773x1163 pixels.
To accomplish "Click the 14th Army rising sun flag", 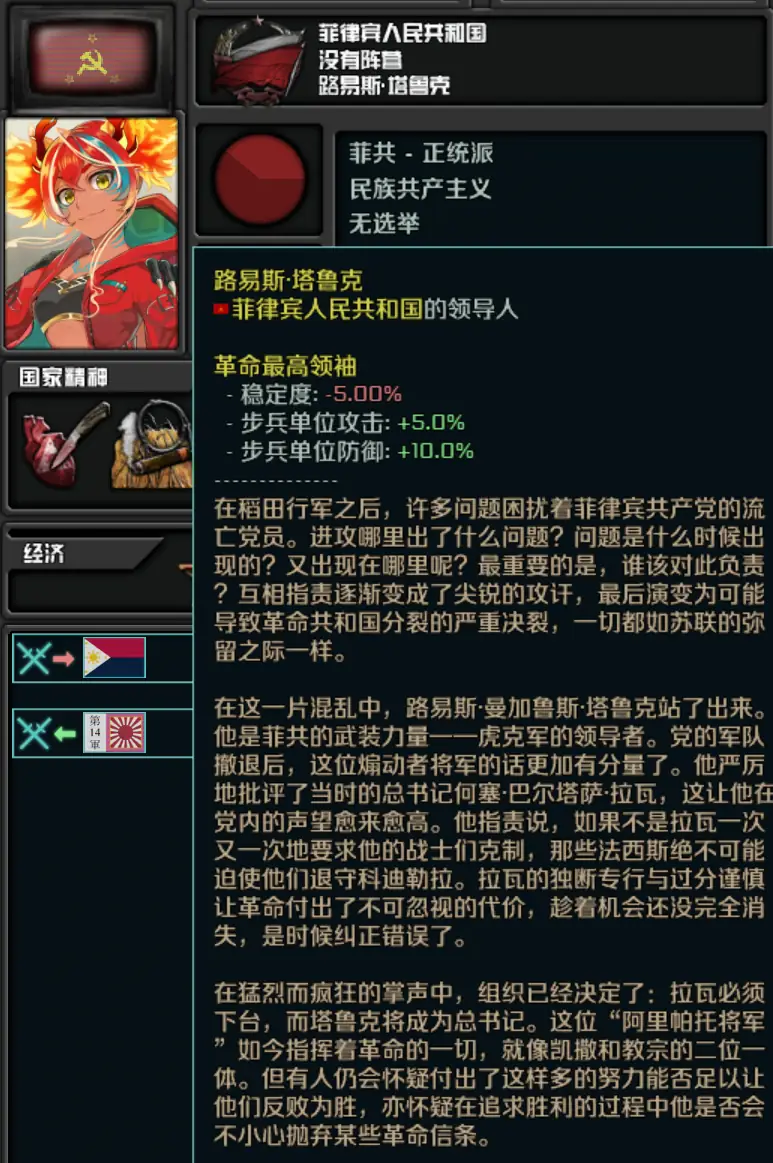I will coord(114,733).
